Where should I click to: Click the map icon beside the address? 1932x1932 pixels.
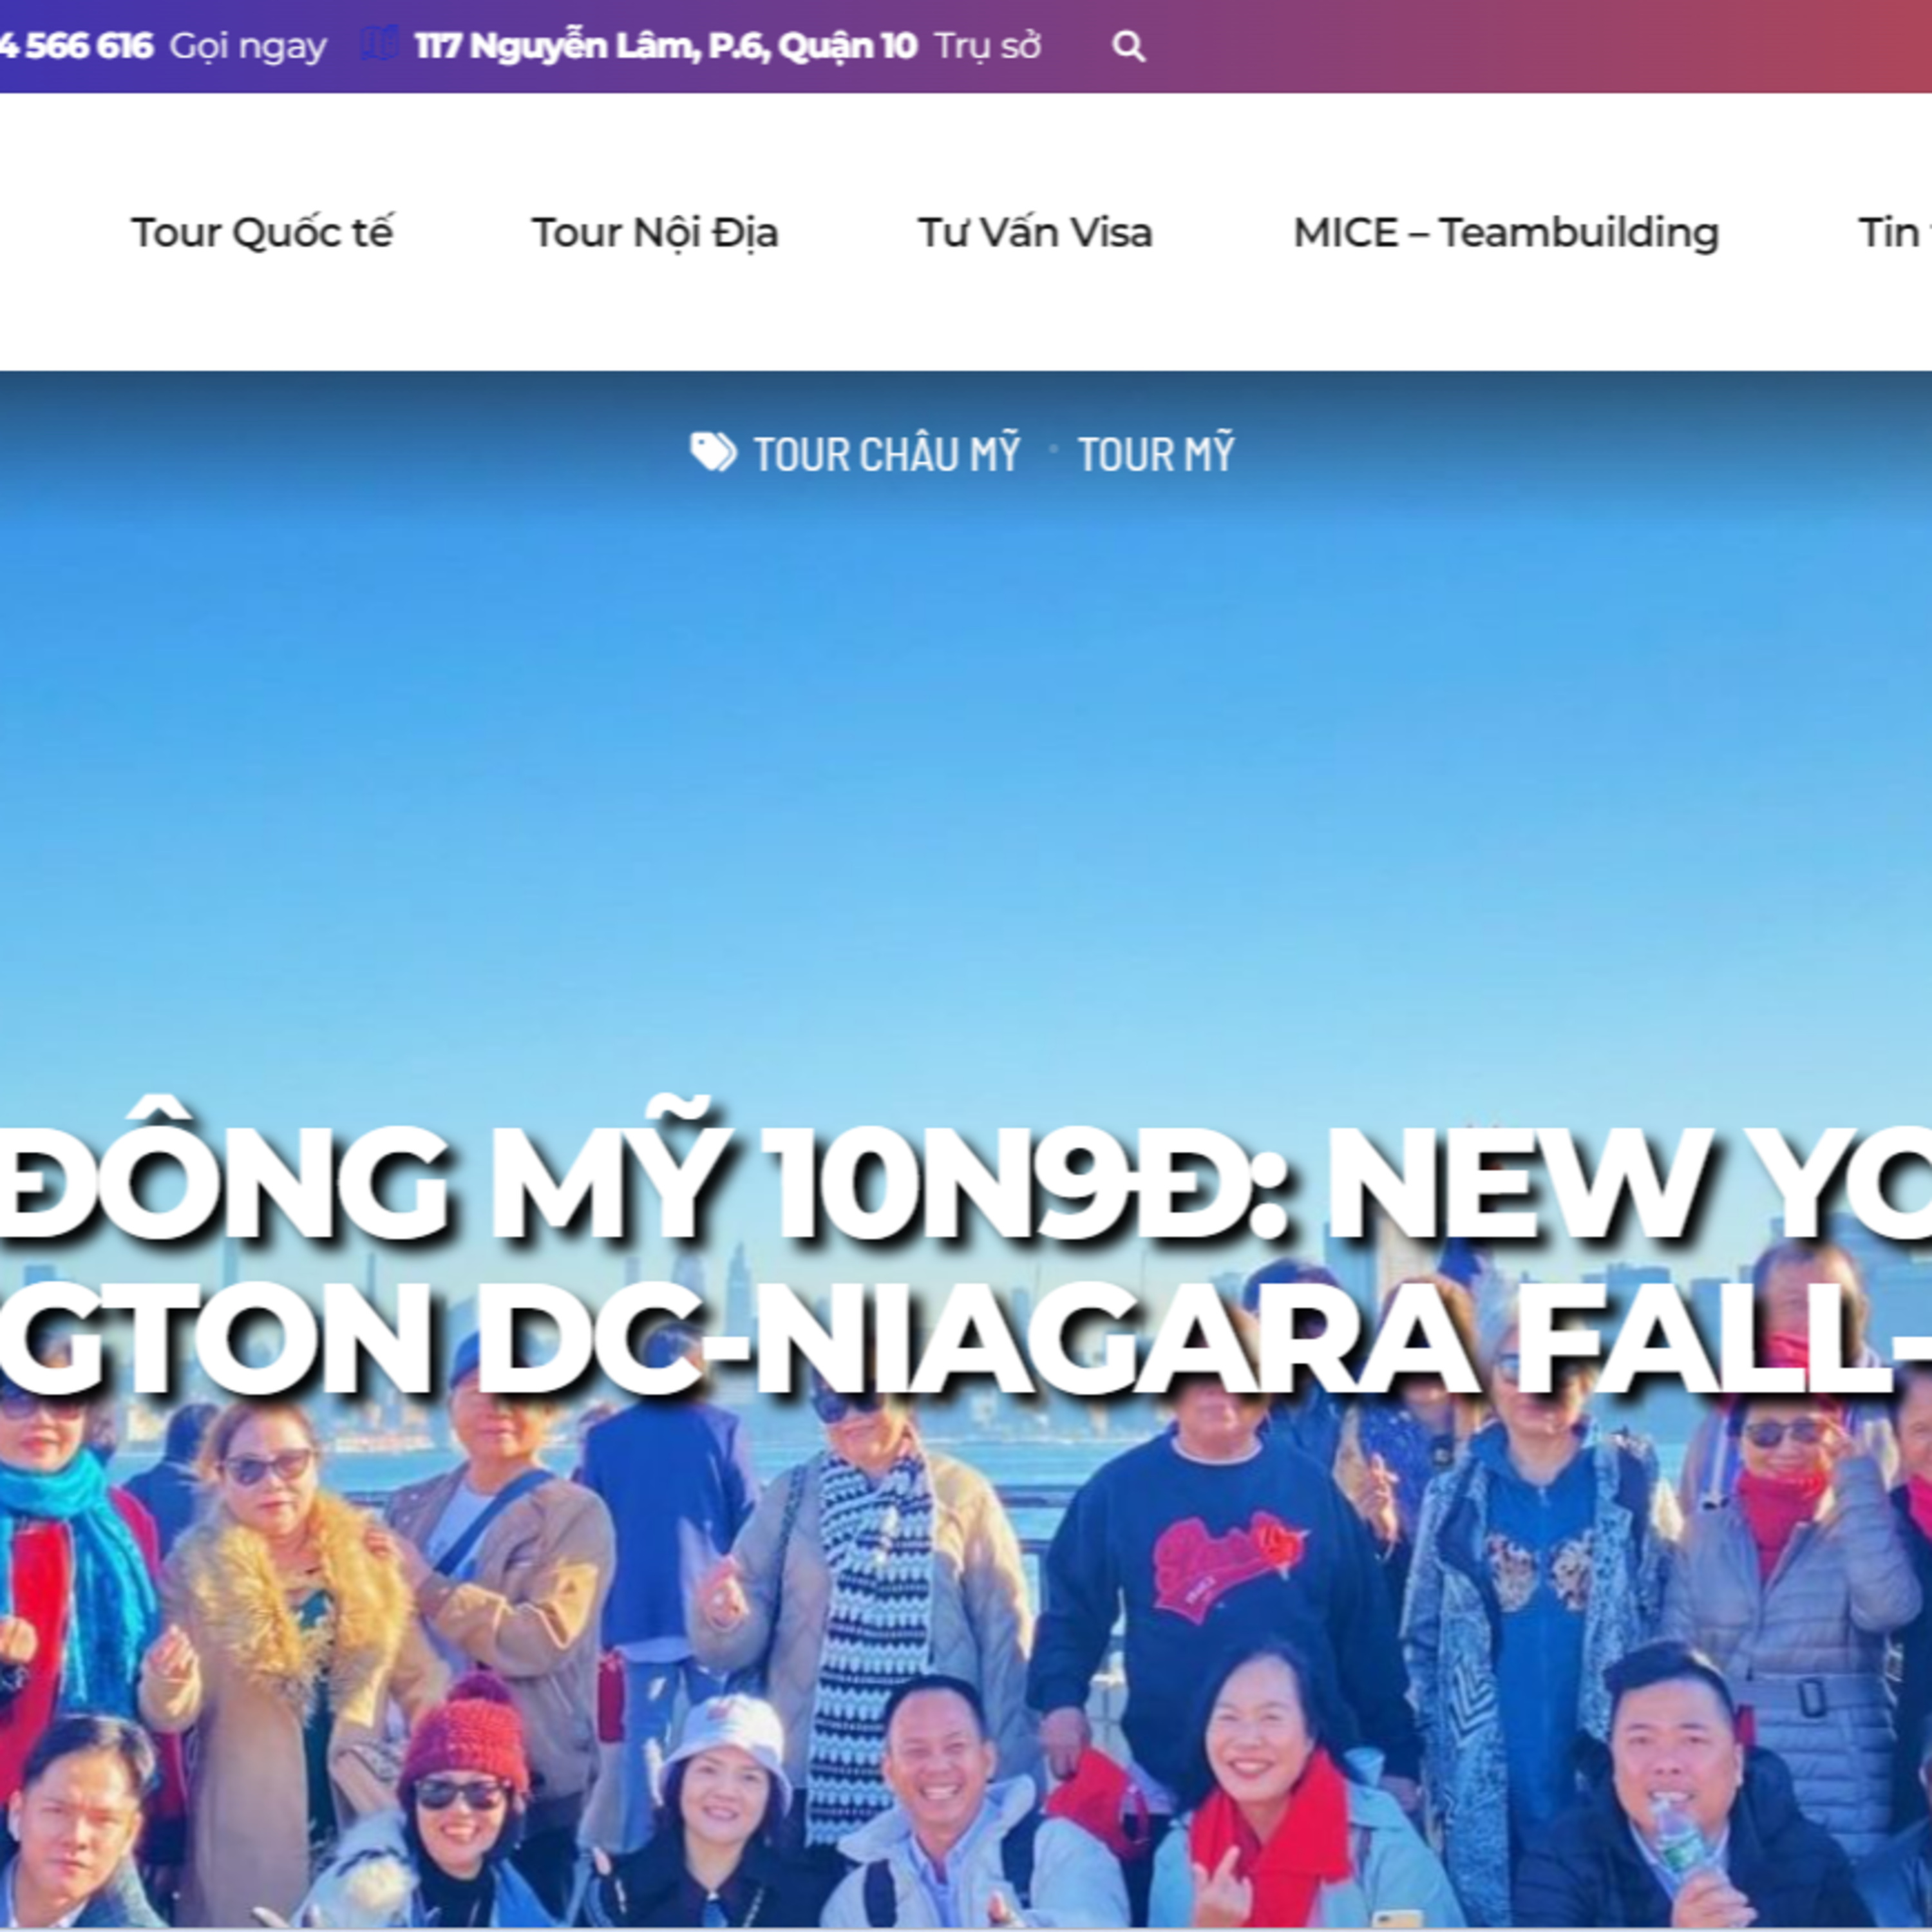[x=379, y=45]
